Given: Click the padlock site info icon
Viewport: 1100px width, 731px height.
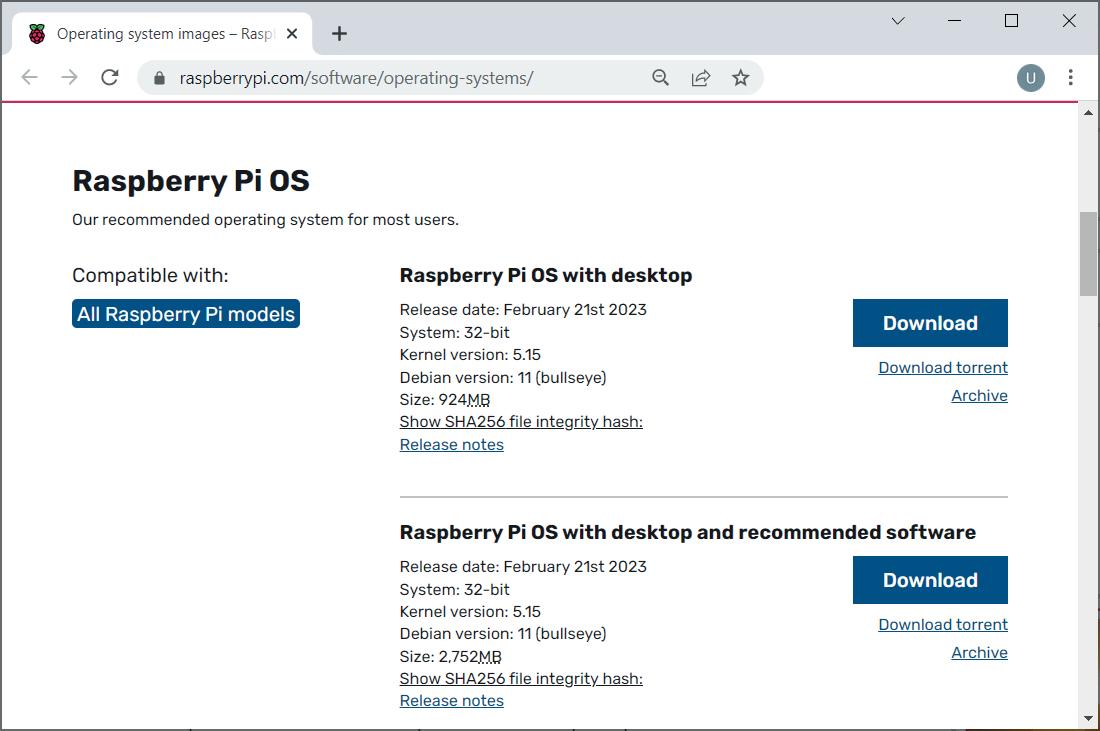Looking at the screenshot, I should 159,78.
